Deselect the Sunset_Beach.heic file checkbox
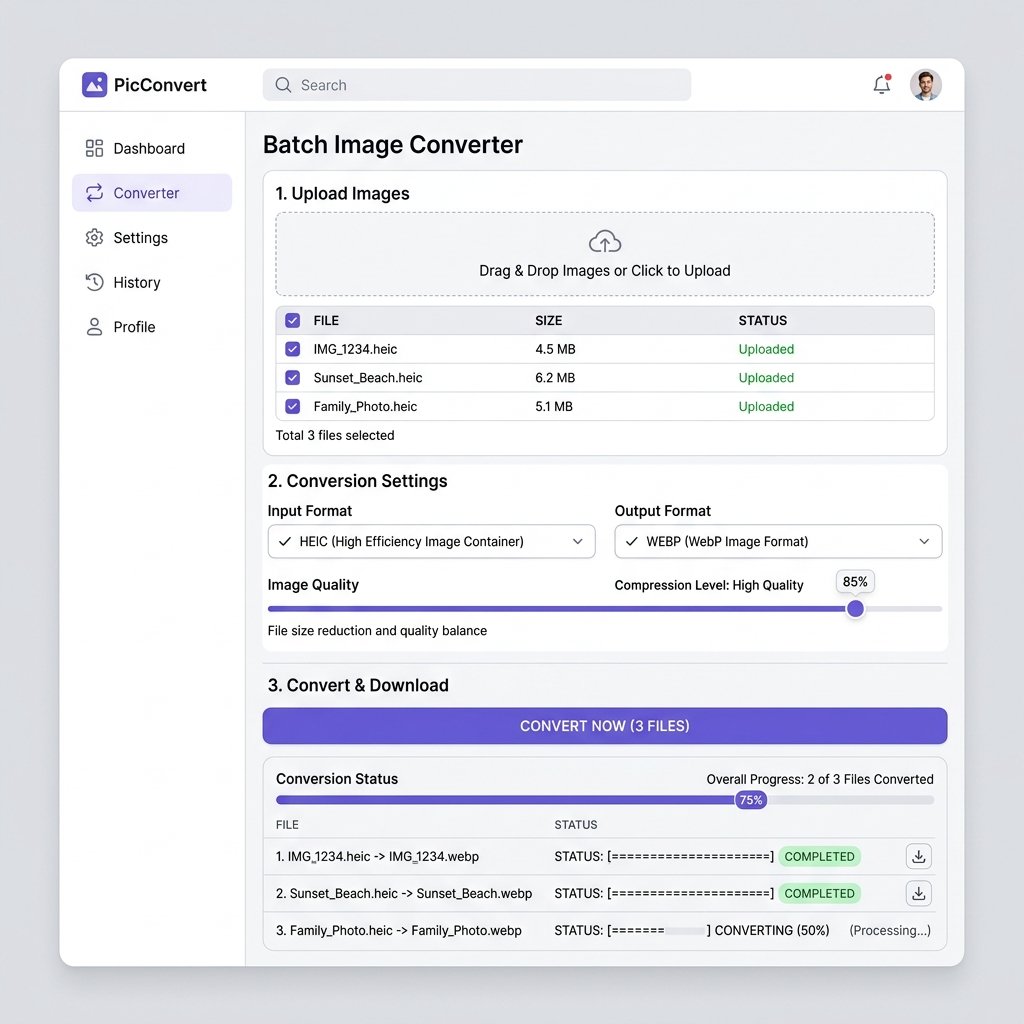The height and width of the screenshot is (1024, 1024). point(293,377)
